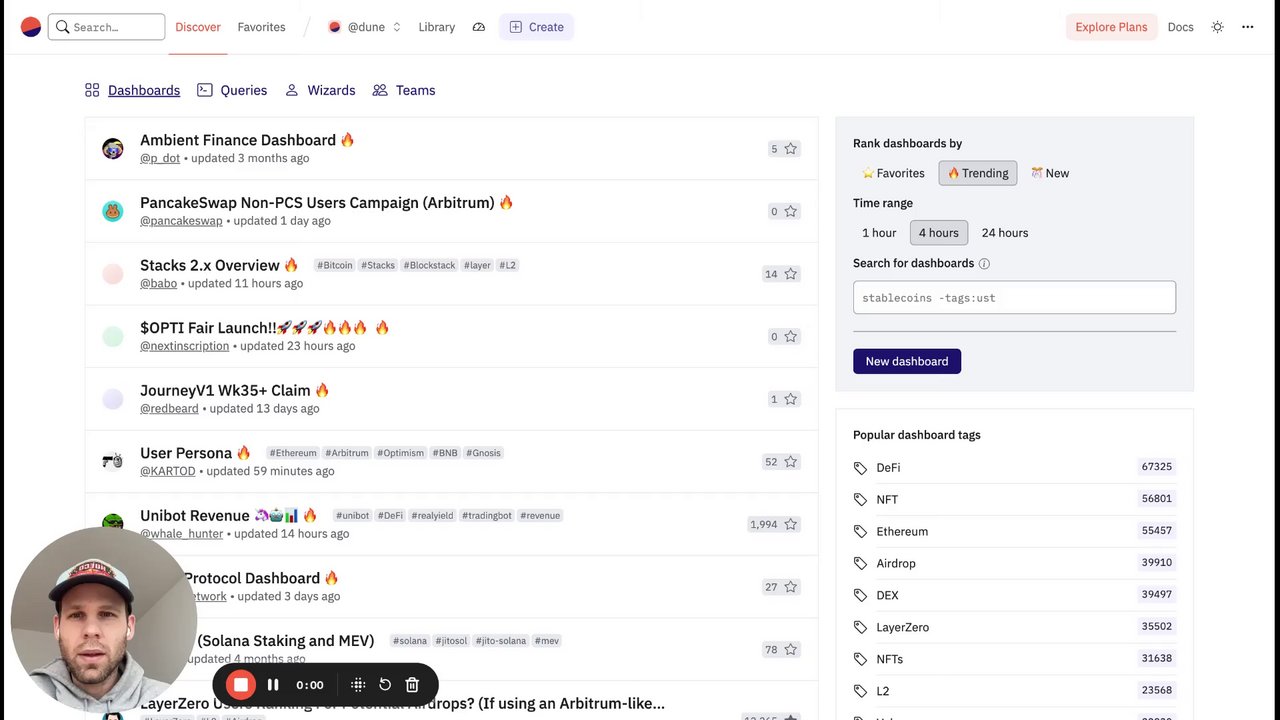Switch to the Queries section
Image resolution: width=1280 pixels, height=720 pixels.
tap(232, 90)
